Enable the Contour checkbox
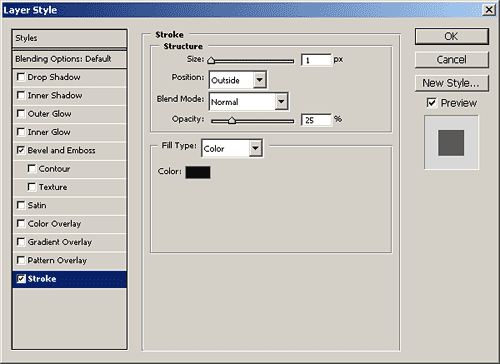This screenshot has width=500, height=364. tap(32, 169)
